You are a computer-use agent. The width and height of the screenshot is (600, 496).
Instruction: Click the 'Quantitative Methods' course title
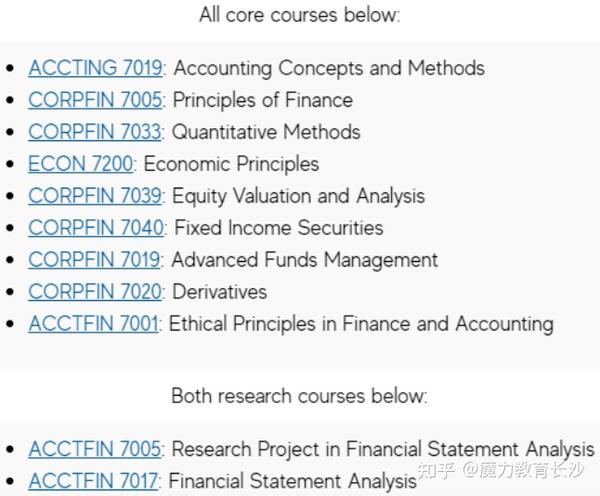(266, 132)
